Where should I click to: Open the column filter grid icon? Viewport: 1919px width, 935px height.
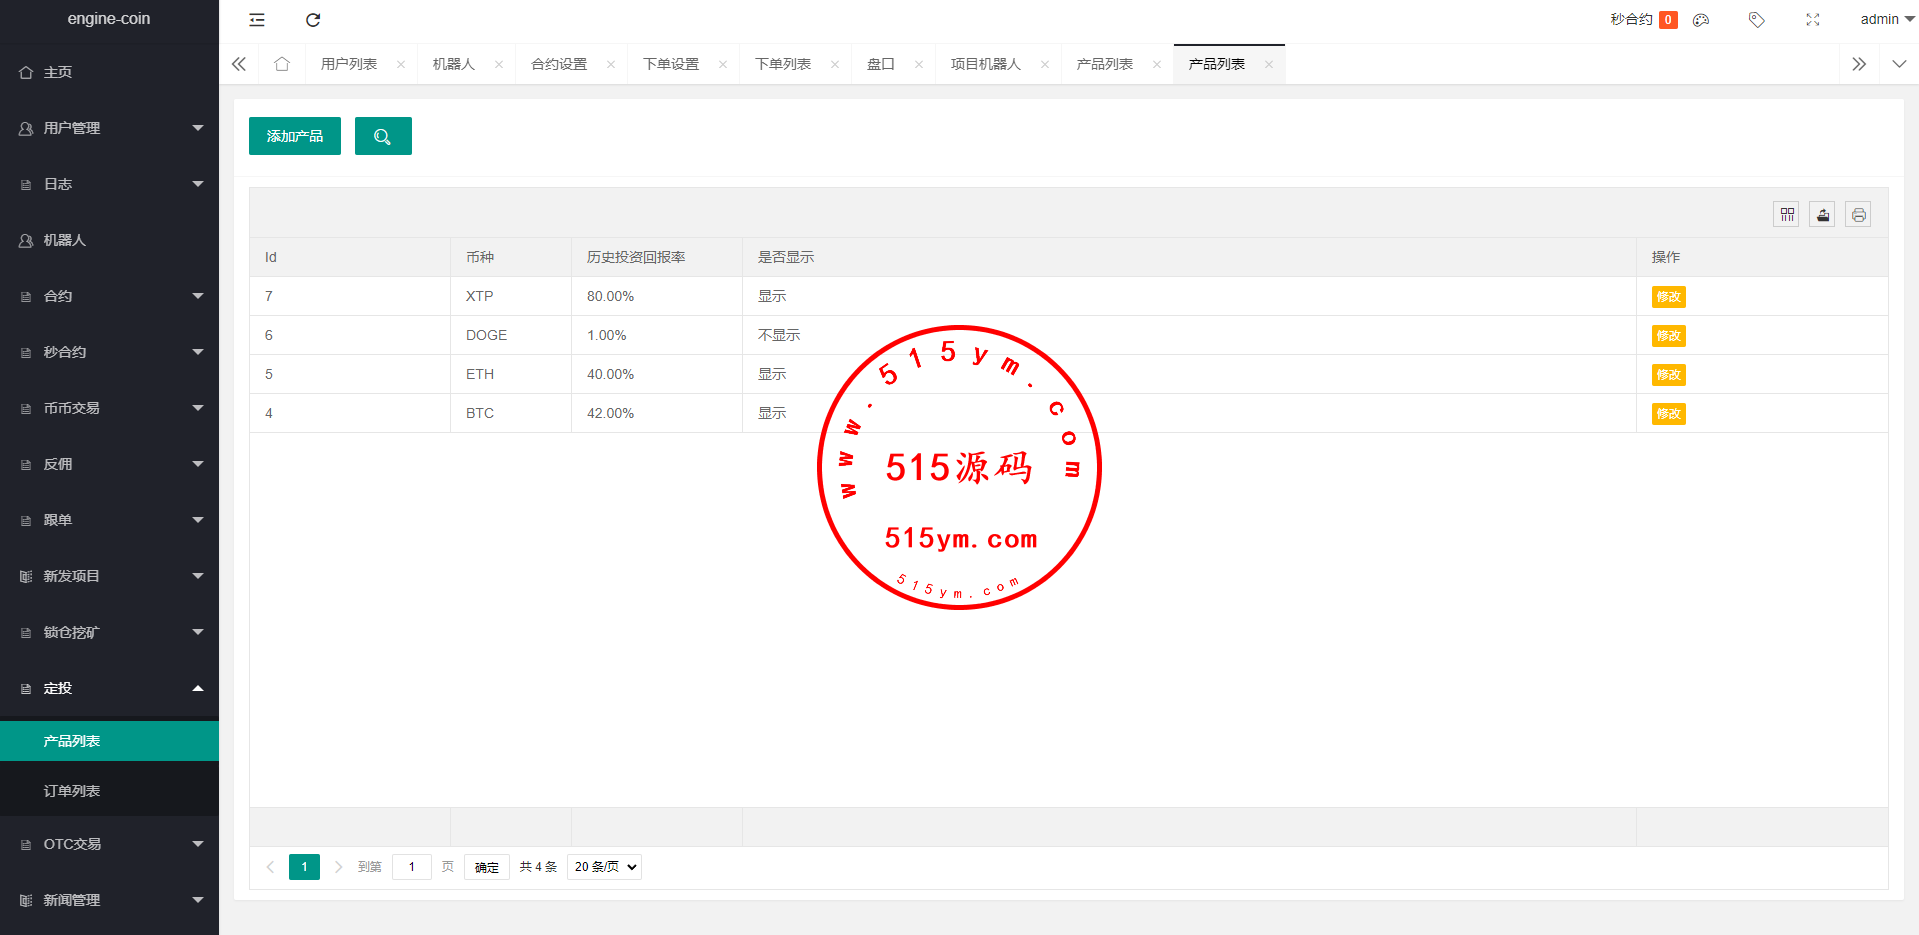point(1787,215)
